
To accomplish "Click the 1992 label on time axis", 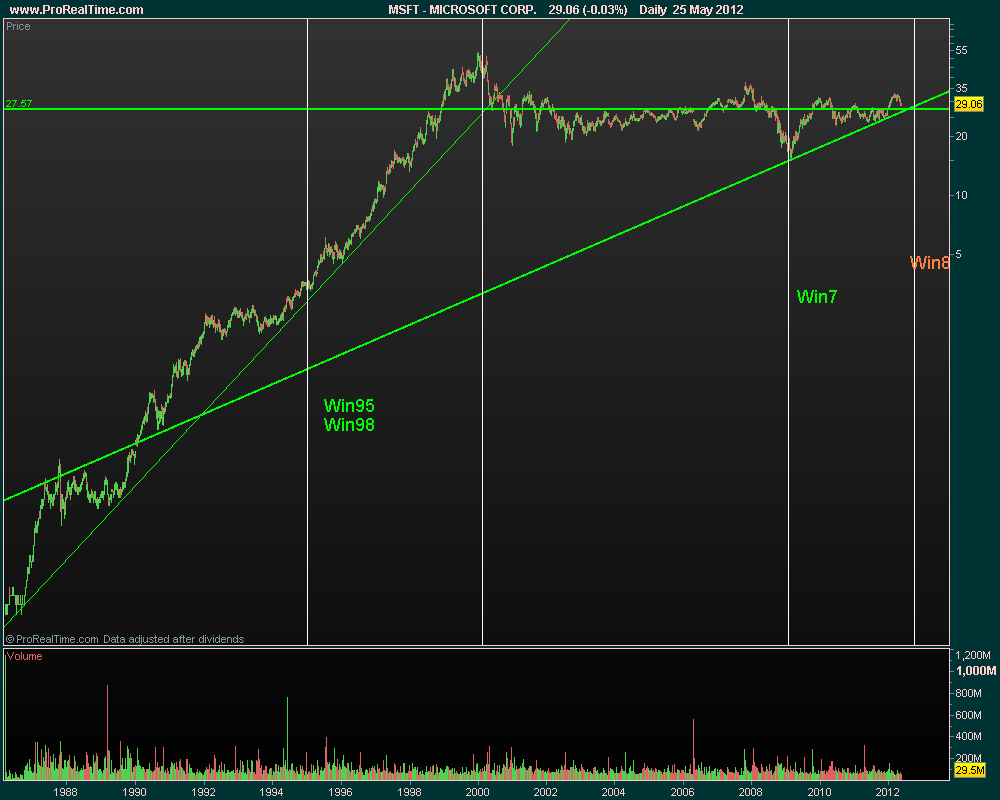I will pyautogui.click(x=203, y=792).
